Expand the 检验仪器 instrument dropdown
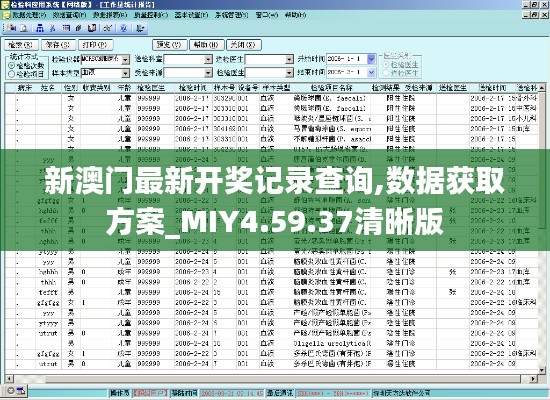This screenshot has width=550, height=400. [x=126, y=60]
